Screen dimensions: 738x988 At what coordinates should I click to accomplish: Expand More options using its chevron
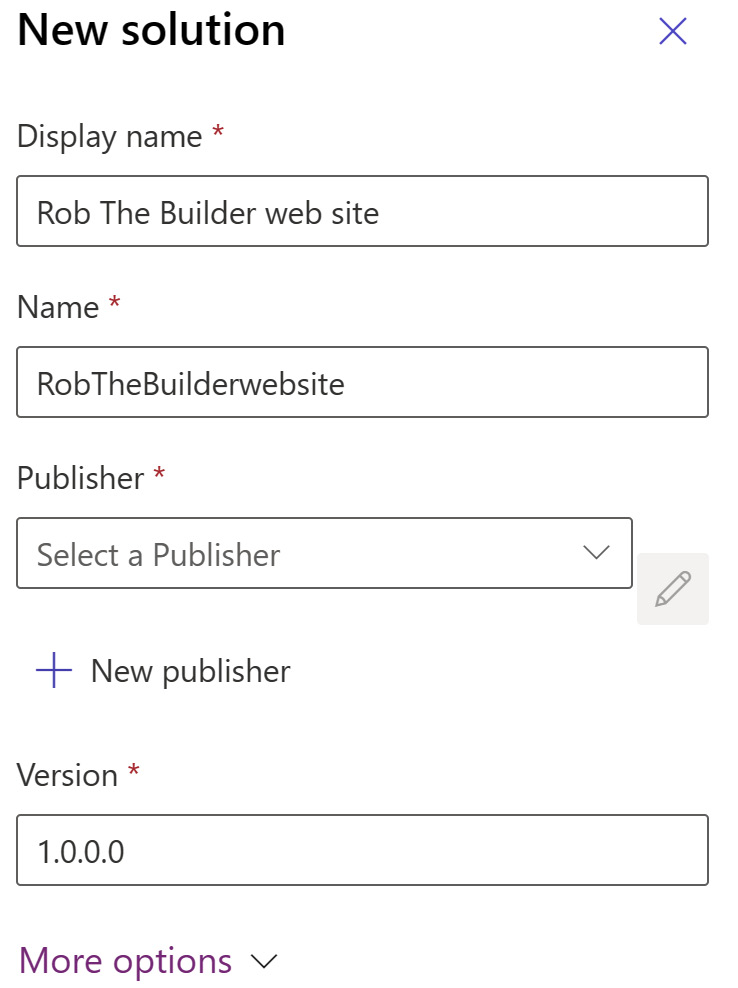[x=263, y=962]
